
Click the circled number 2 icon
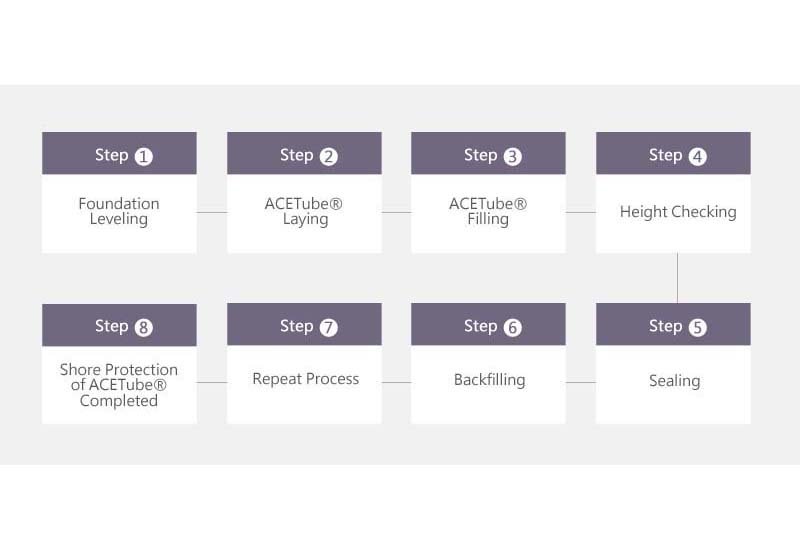tap(329, 156)
